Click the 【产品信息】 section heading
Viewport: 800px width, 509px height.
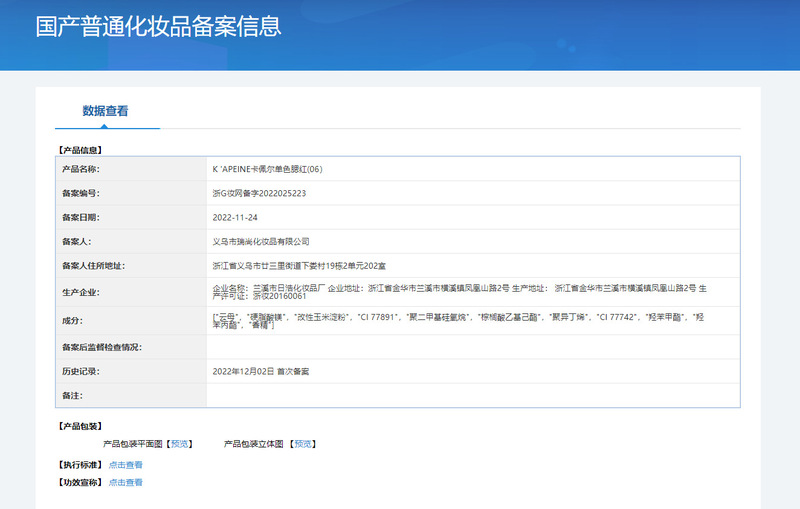(77, 150)
